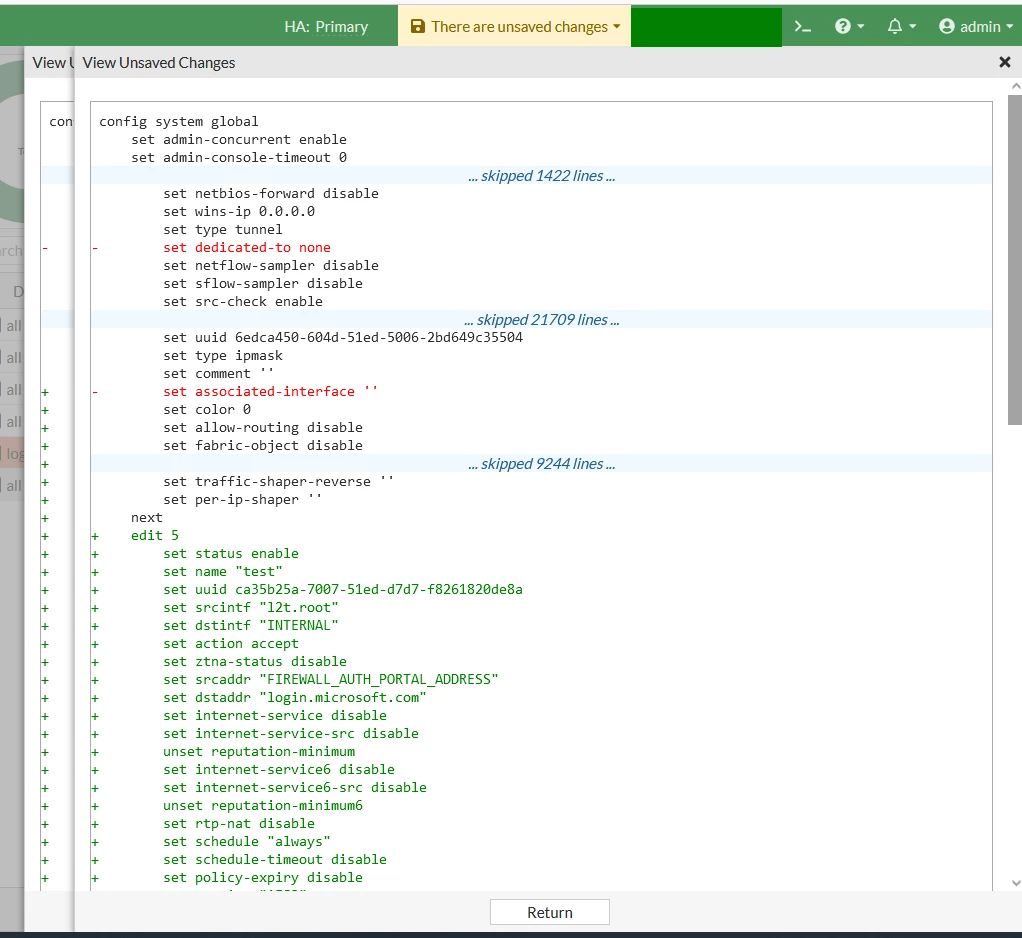The width and height of the screenshot is (1022, 938).
Task: Open the CLI console icon
Action: tap(802, 27)
